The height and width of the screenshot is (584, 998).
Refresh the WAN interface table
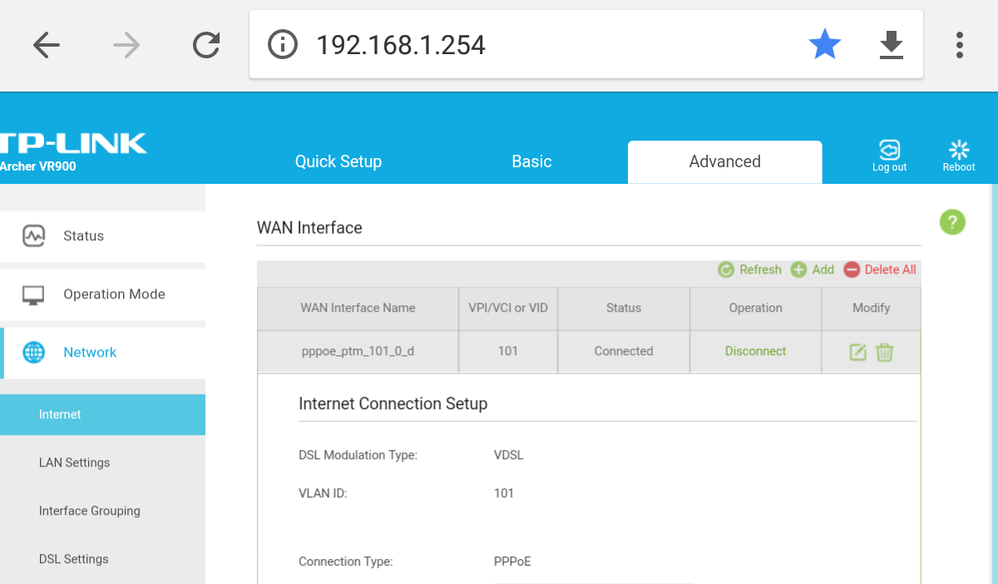(x=750, y=270)
